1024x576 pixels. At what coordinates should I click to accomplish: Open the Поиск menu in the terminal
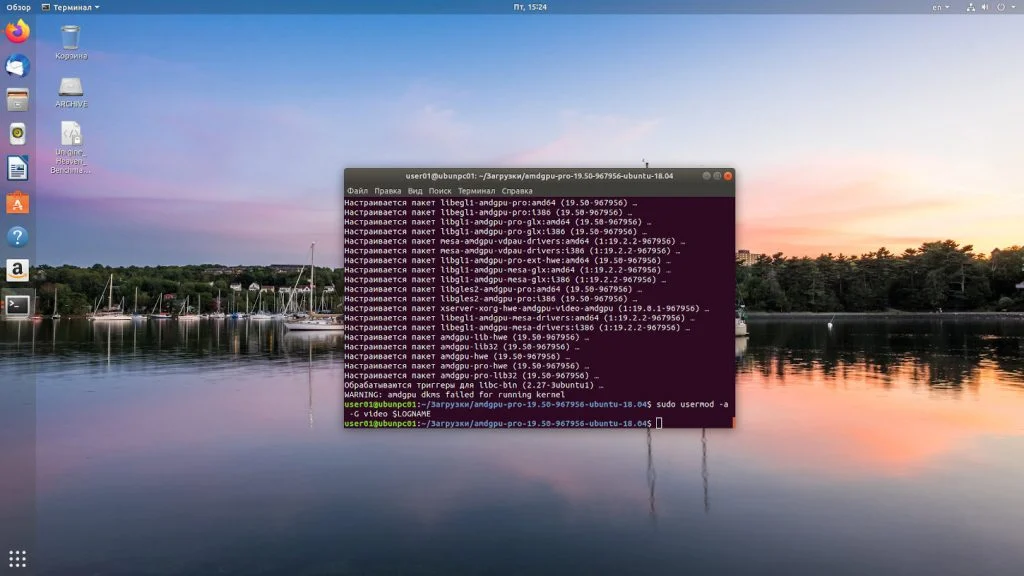(x=440, y=191)
